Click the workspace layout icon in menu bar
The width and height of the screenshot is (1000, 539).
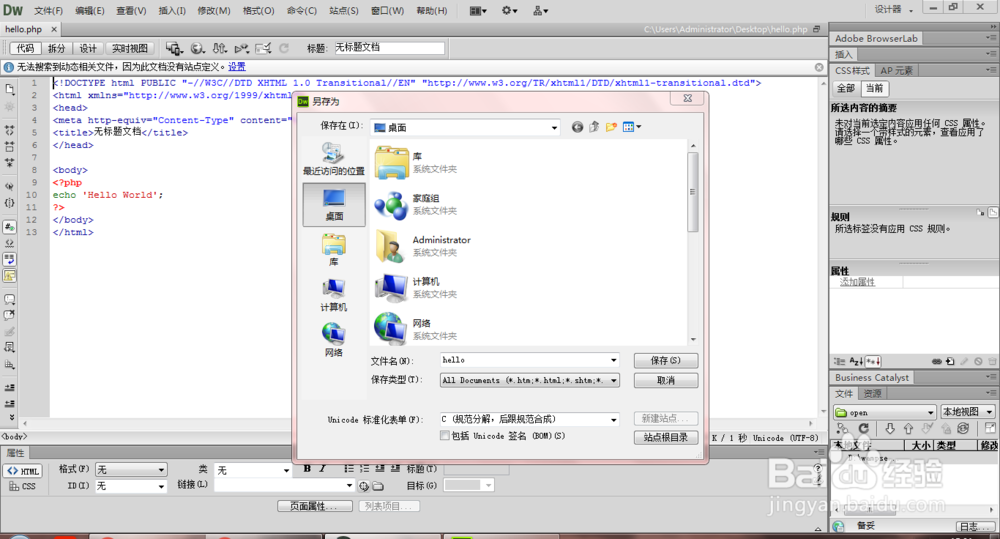(478, 11)
